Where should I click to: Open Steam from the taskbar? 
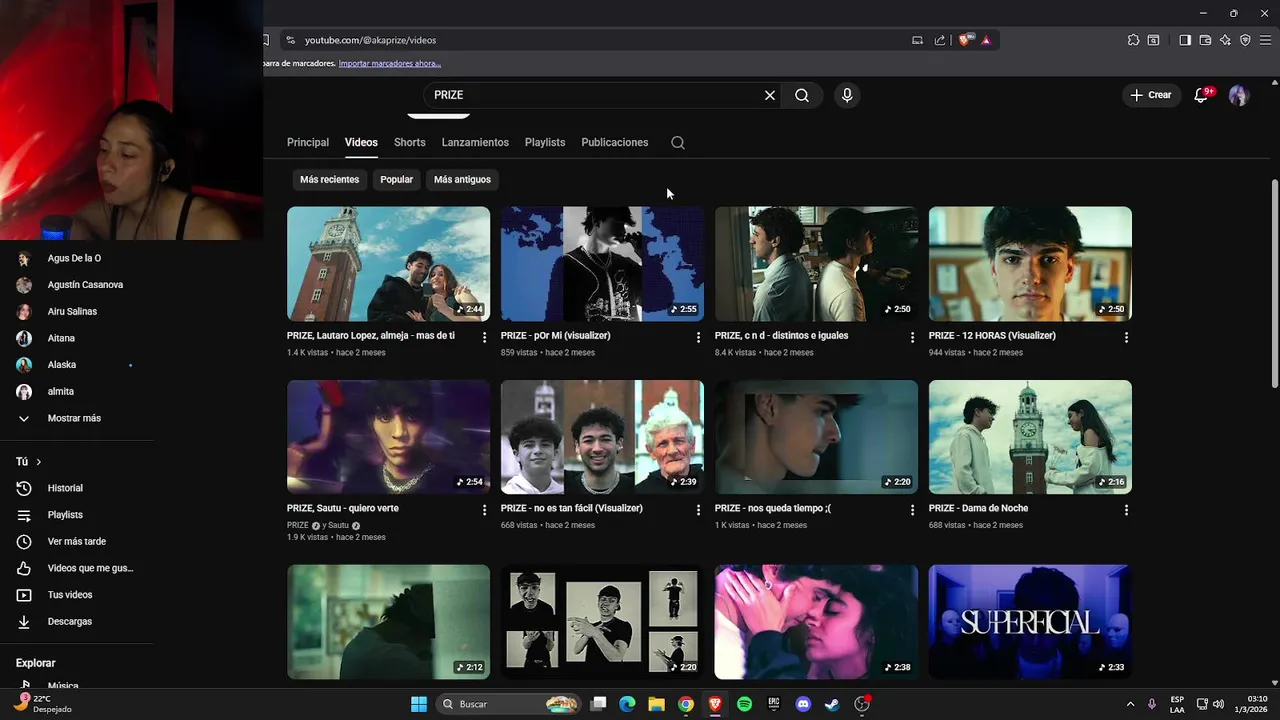click(832, 704)
